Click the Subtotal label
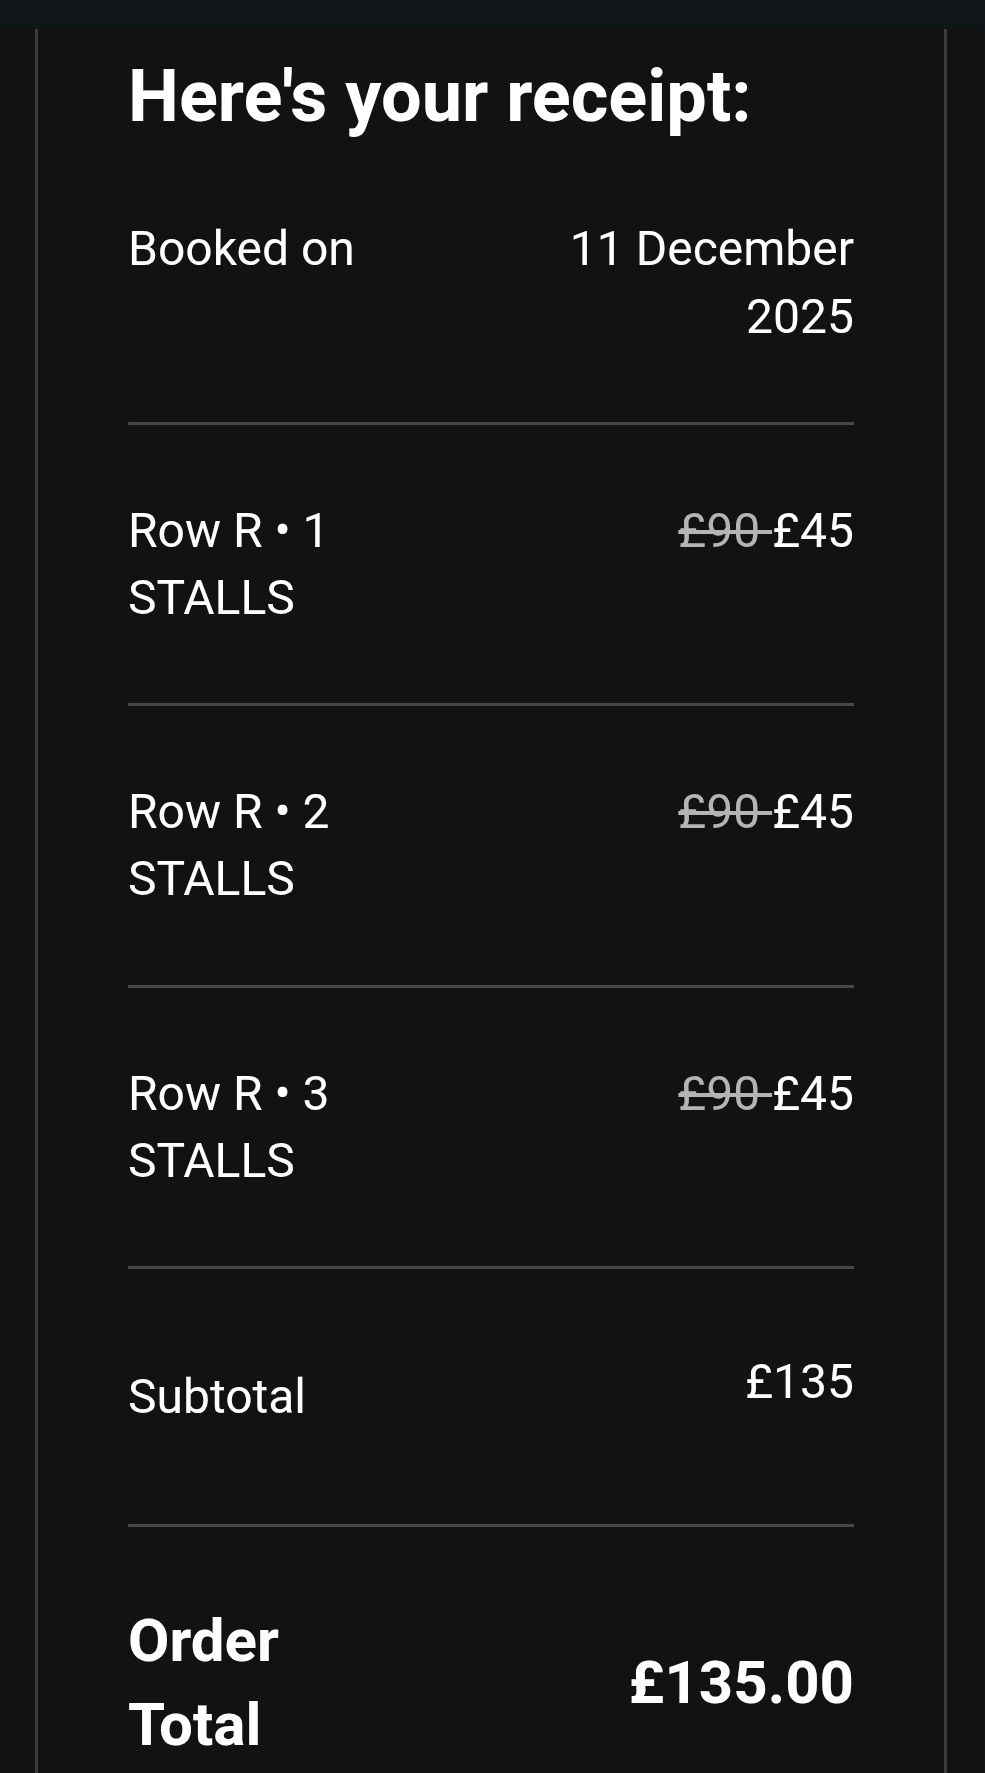This screenshot has height=1773, width=985. pos(217,1396)
